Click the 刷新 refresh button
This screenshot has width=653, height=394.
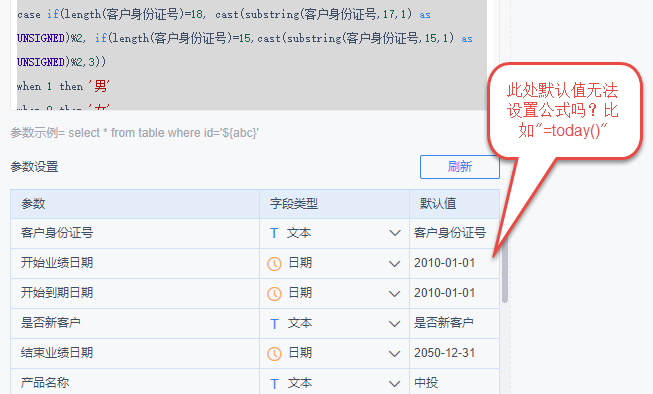pos(460,167)
